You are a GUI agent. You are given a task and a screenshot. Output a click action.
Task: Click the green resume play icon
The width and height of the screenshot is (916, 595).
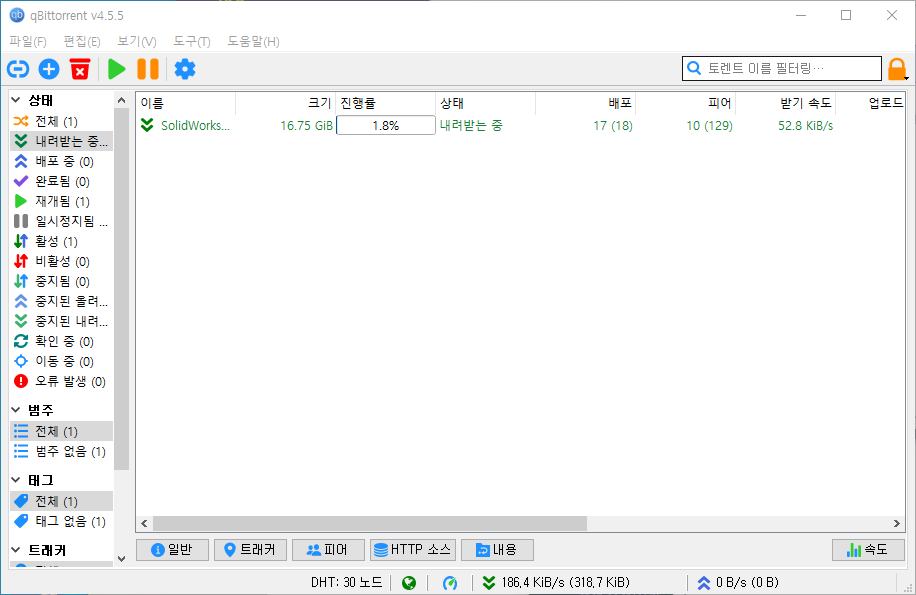pyautogui.click(x=117, y=69)
